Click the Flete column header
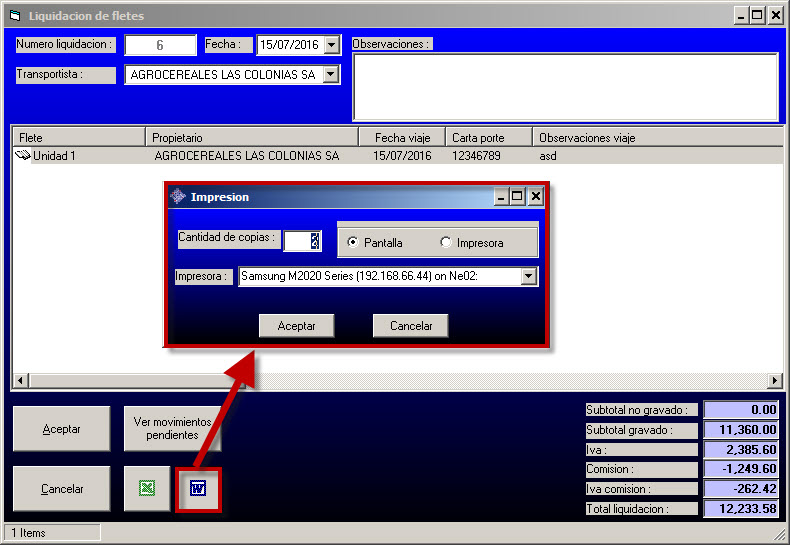 78,137
